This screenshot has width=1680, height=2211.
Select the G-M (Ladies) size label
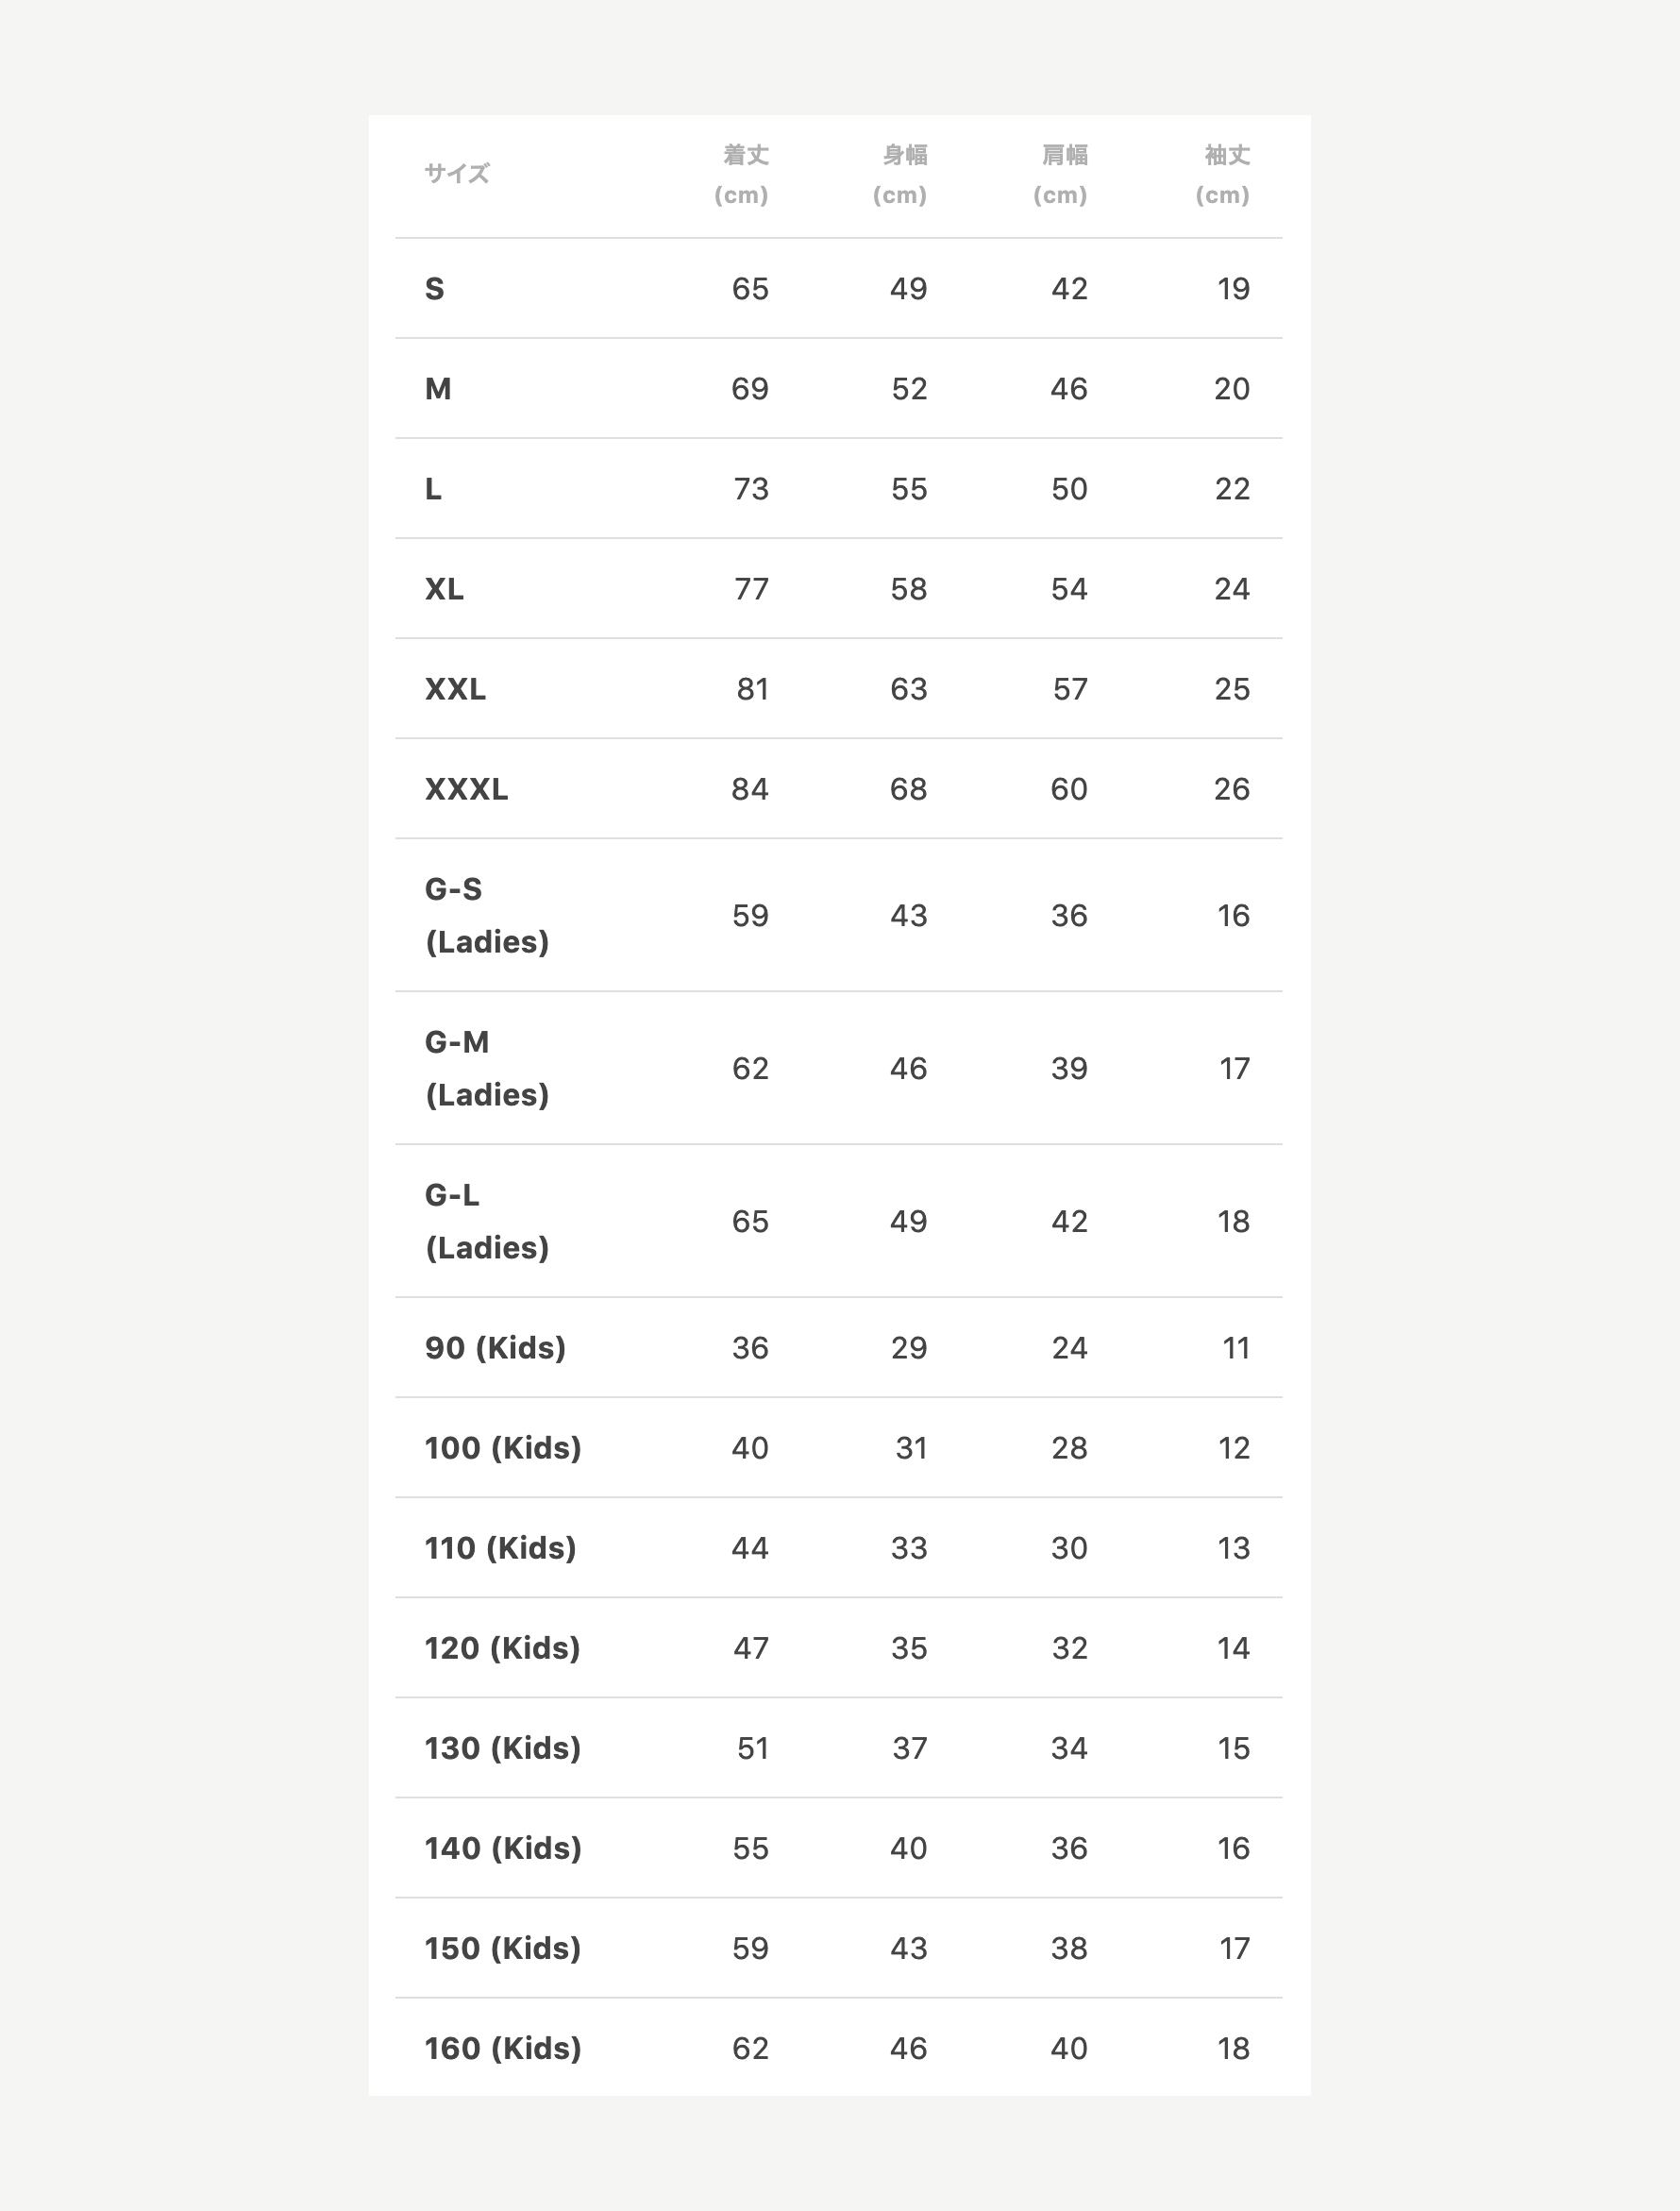pyautogui.click(x=487, y=1068)
